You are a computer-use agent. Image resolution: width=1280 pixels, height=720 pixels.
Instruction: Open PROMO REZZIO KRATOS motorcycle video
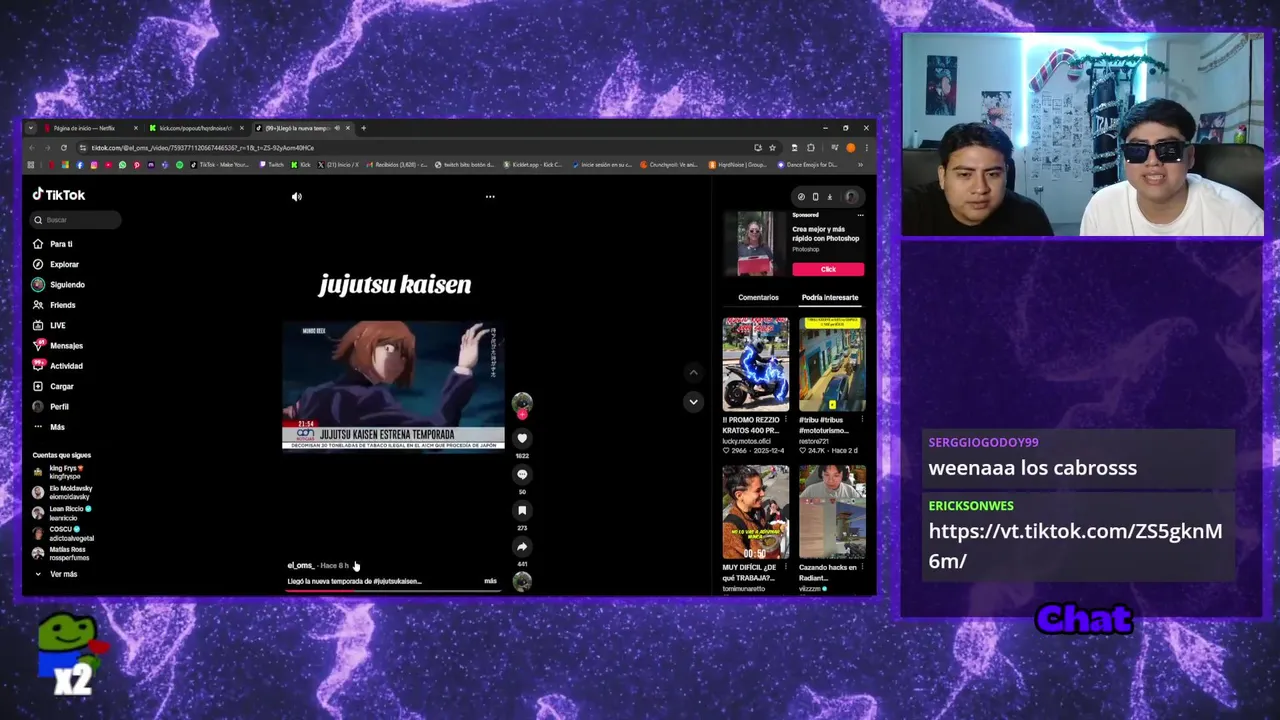pos(755,364)
